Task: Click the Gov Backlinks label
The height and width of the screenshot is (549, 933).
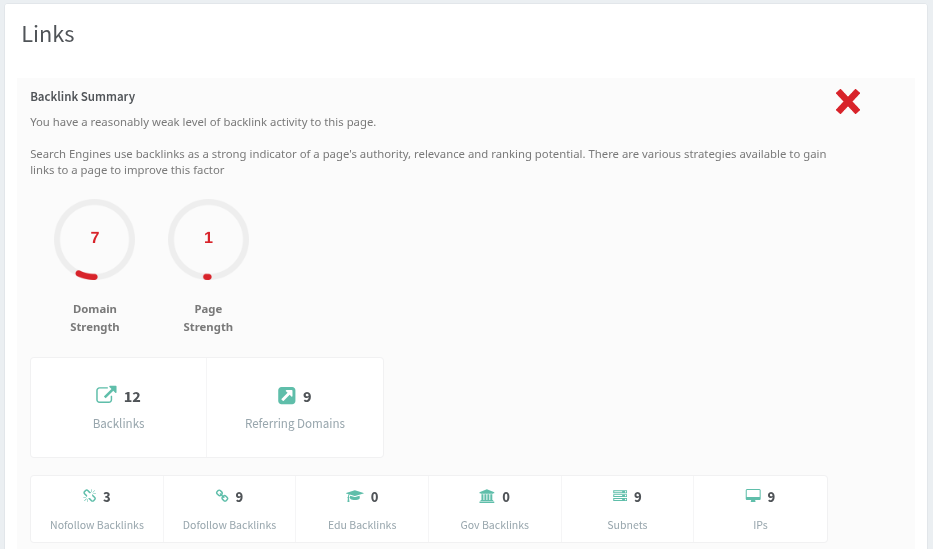Action: pyautogui.click(x=494, y=525)
